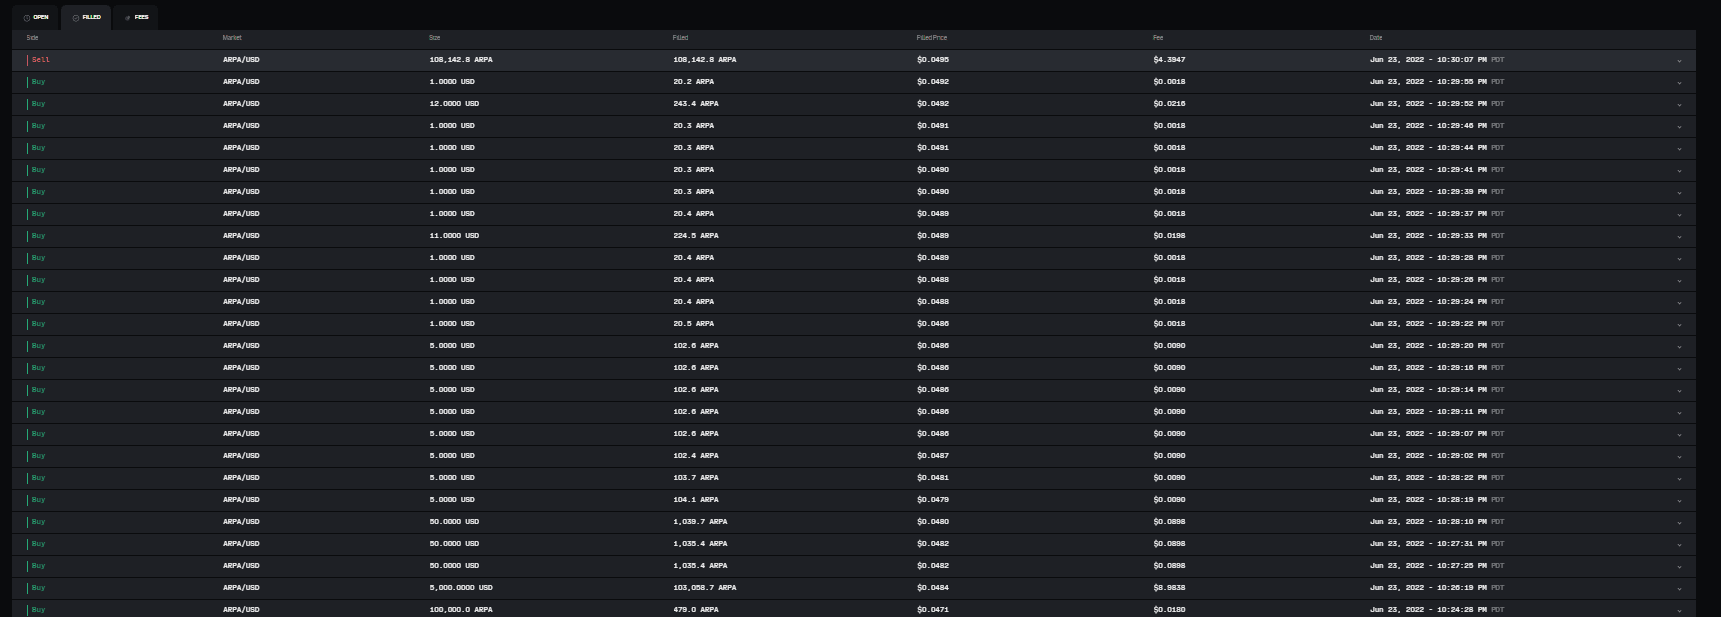This screenshot has width=1721, height=617.
Task: Open the FEES tab
Action: click(136, 17)
